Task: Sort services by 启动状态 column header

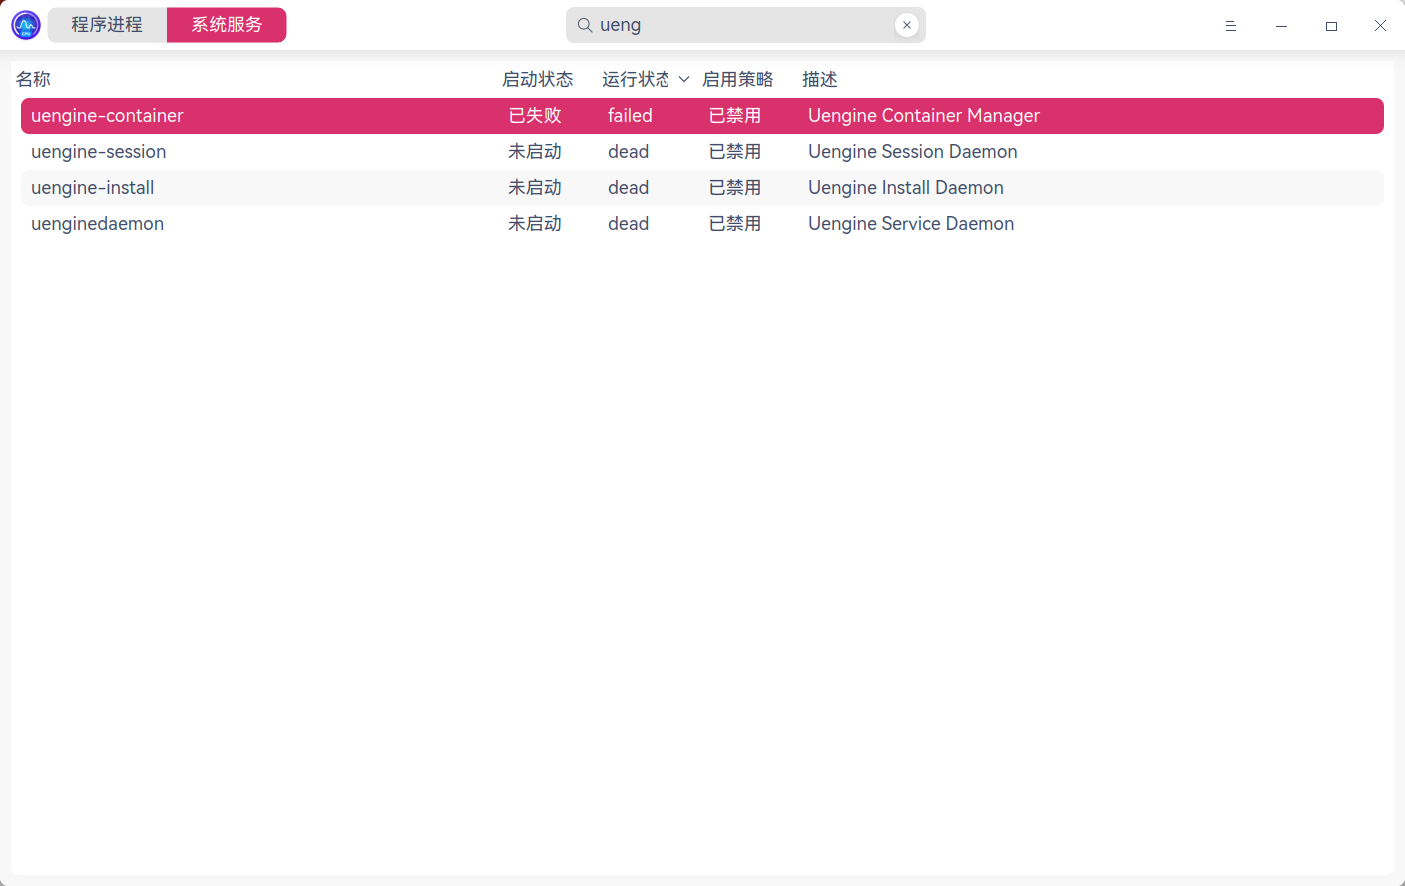Action: pos(538,79)
